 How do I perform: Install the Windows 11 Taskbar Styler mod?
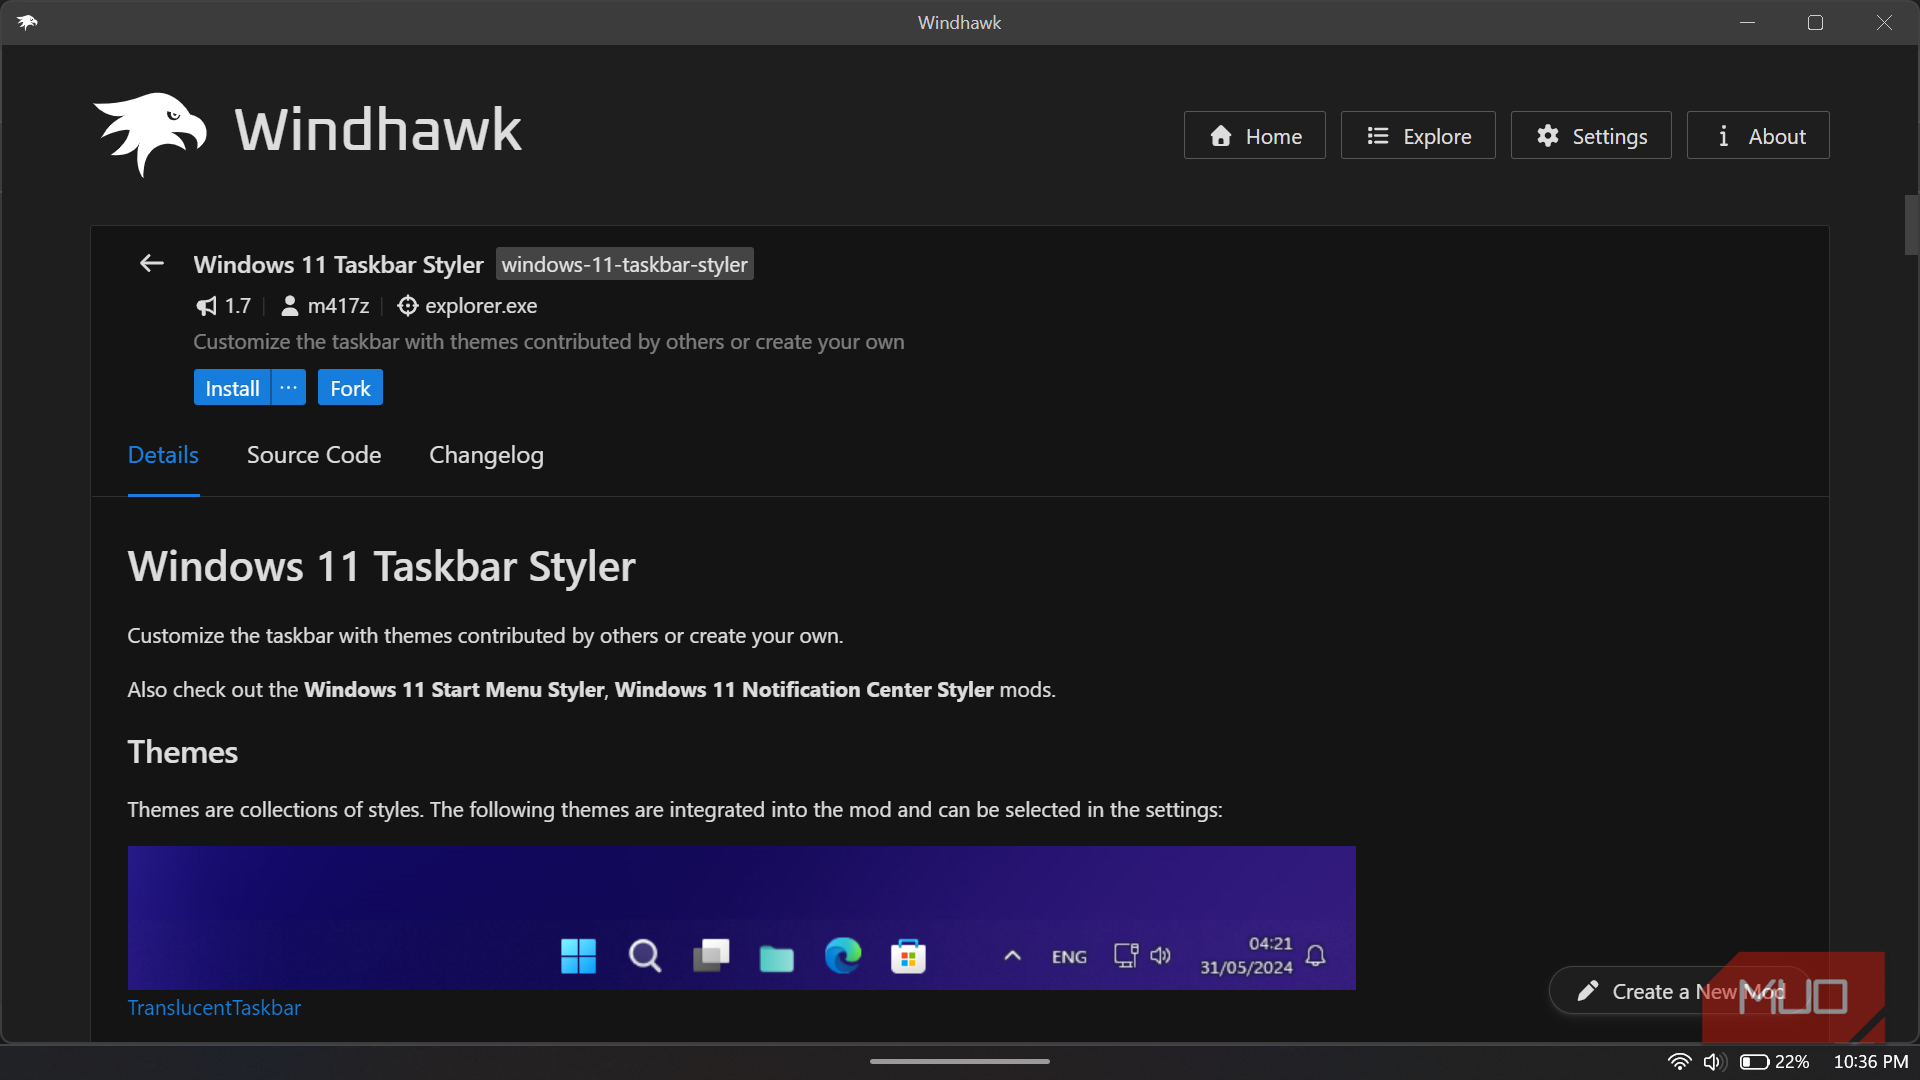[x=232, y=388]
